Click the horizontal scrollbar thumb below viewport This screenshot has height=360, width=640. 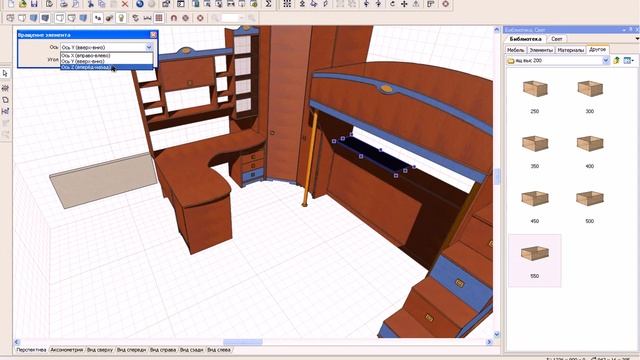point(243,342)
